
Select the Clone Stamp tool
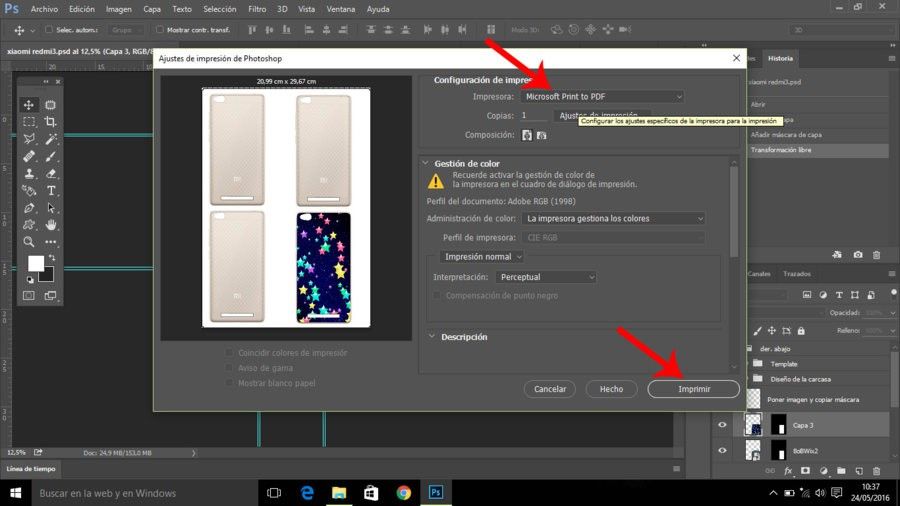click(28, 173)
